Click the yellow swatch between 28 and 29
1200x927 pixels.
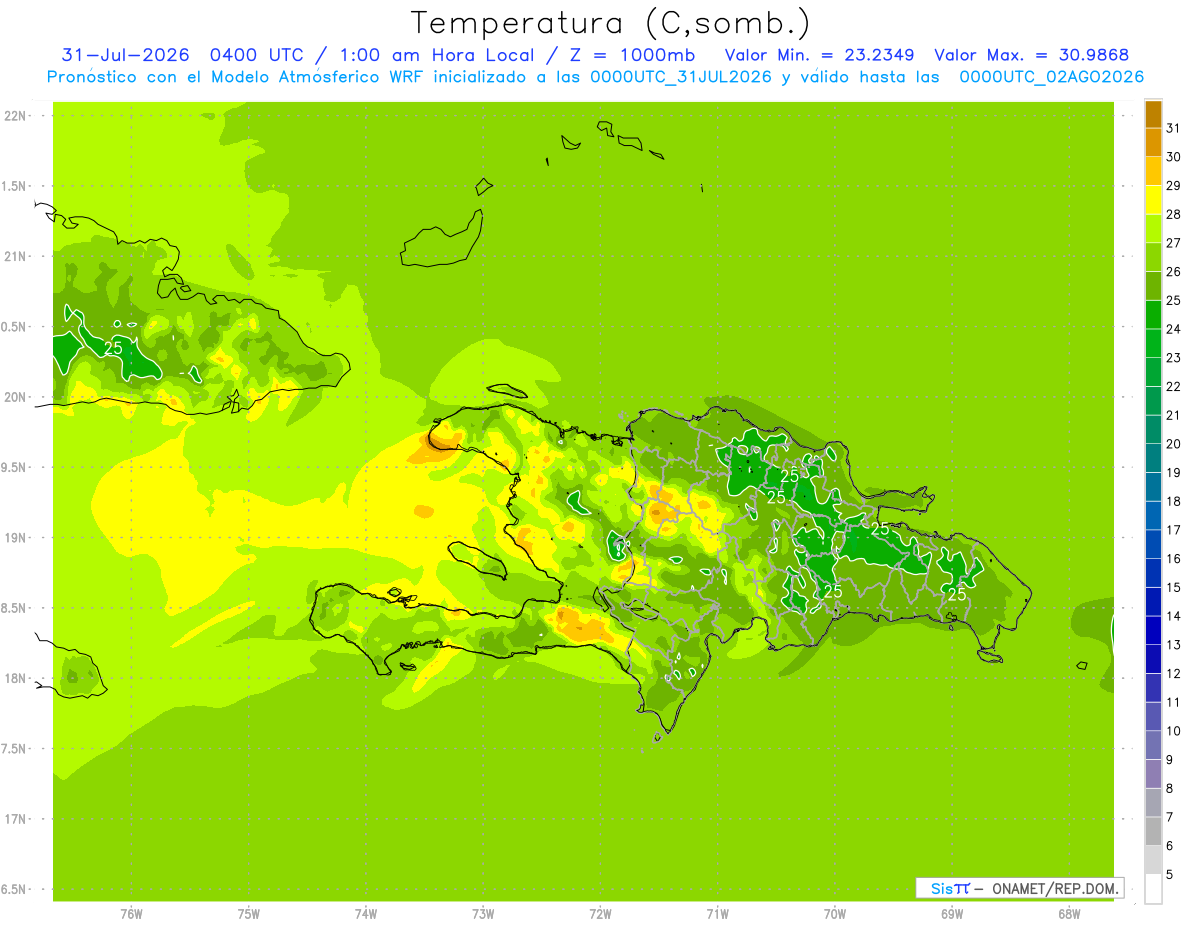click(x=1153, y=200)
